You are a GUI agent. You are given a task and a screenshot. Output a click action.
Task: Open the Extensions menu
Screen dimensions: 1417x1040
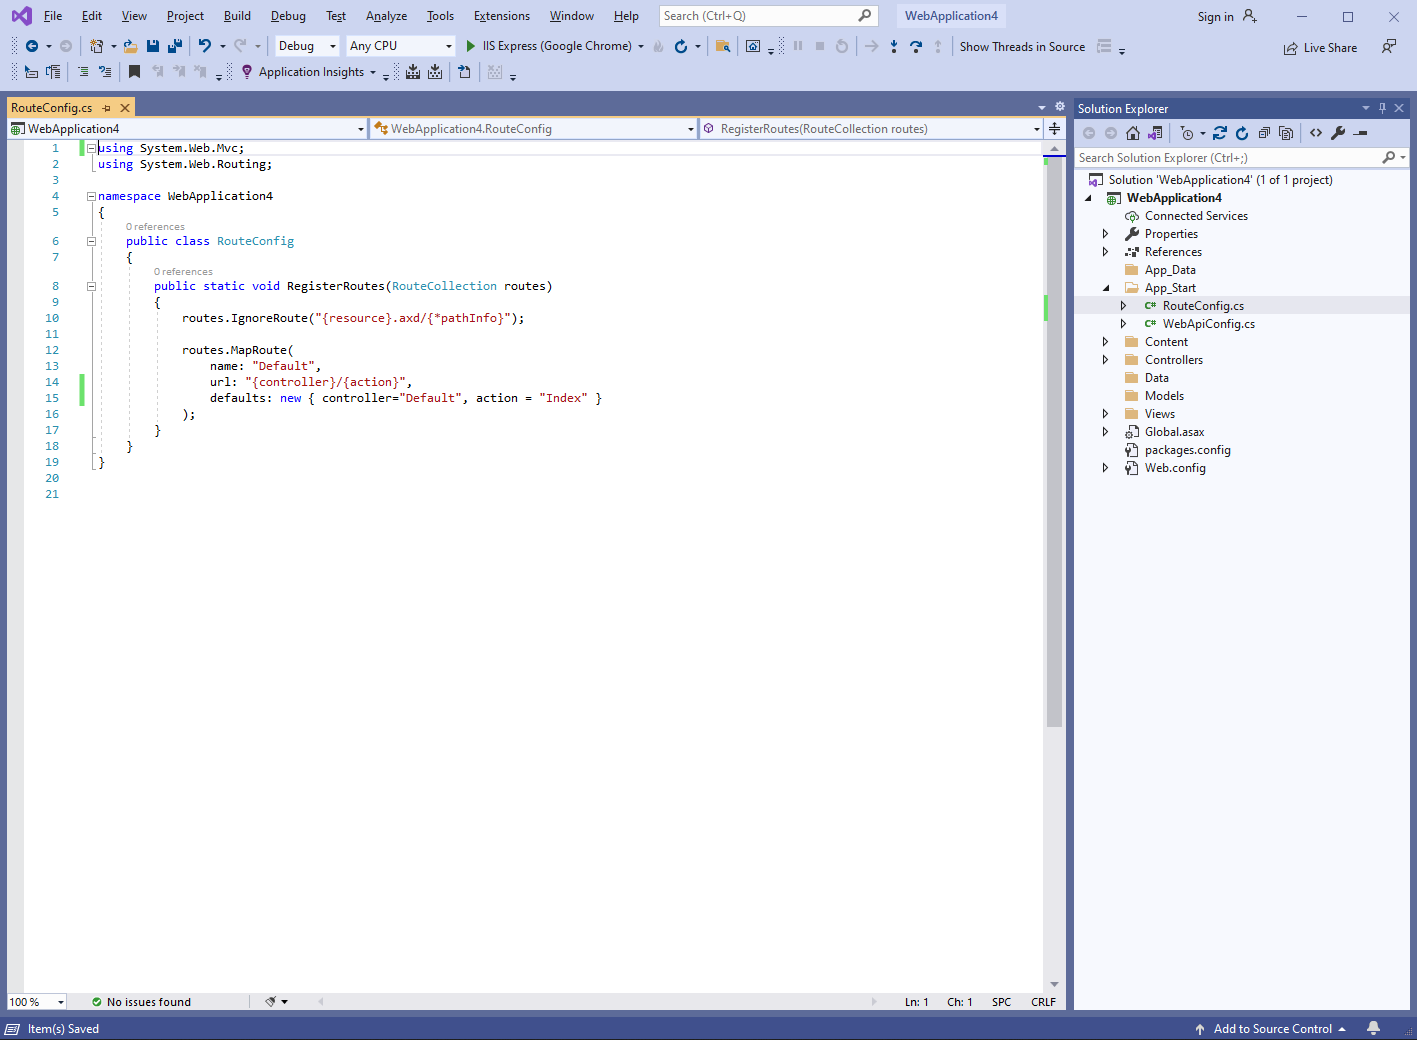tap(501, 16)
